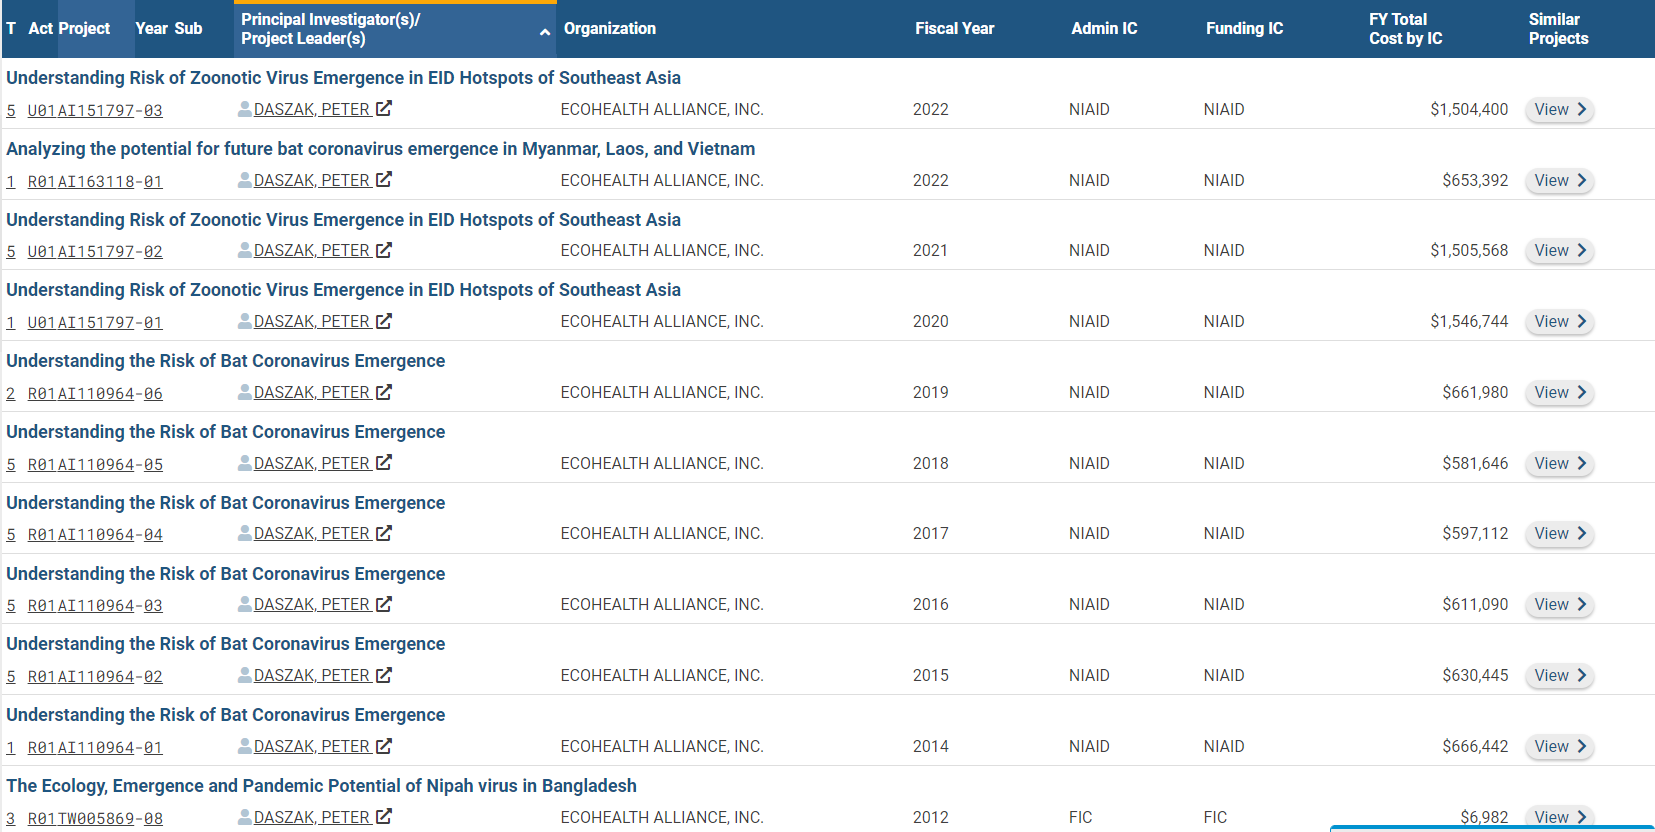1655x832 pixels.
Task: Click person icon in R01AI110964-05 row
Action: 245,463
